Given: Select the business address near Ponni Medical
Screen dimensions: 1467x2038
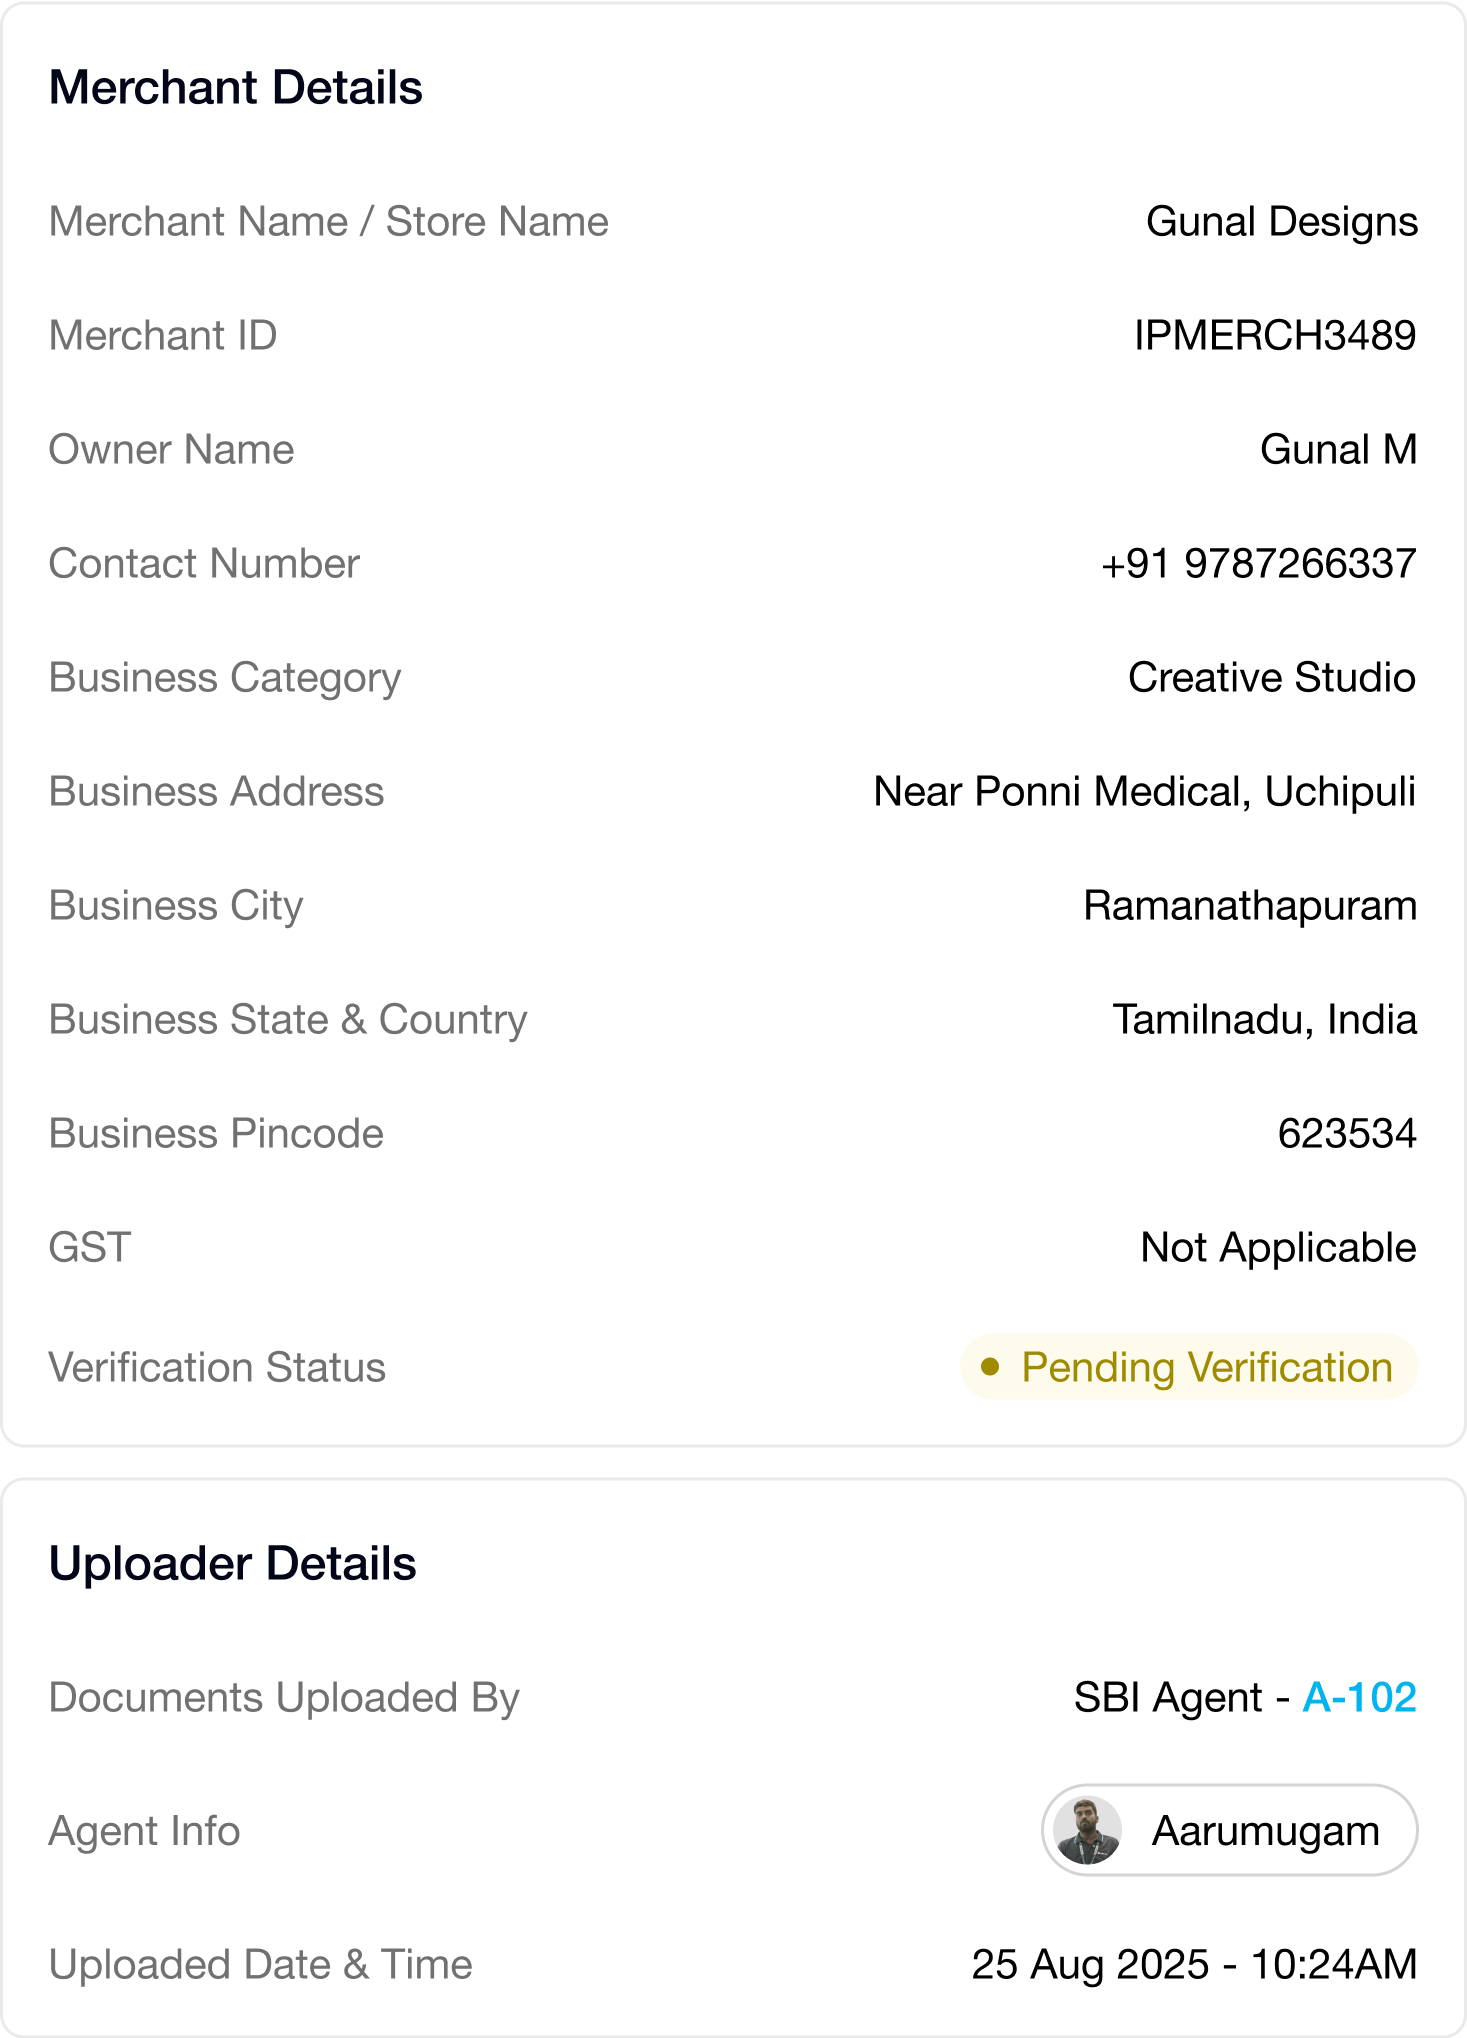Looking at the screenshot, I should point(1144,792).
